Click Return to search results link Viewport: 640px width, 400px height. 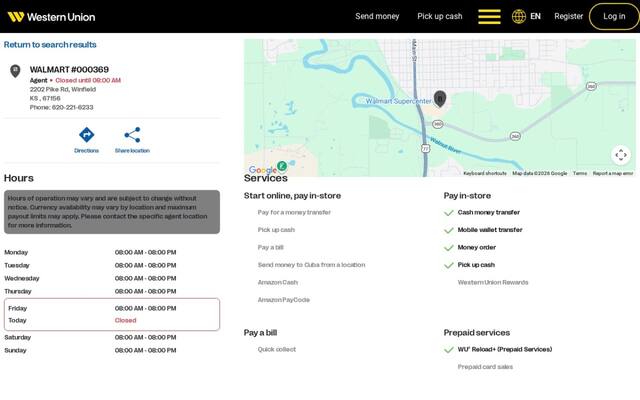50,44
